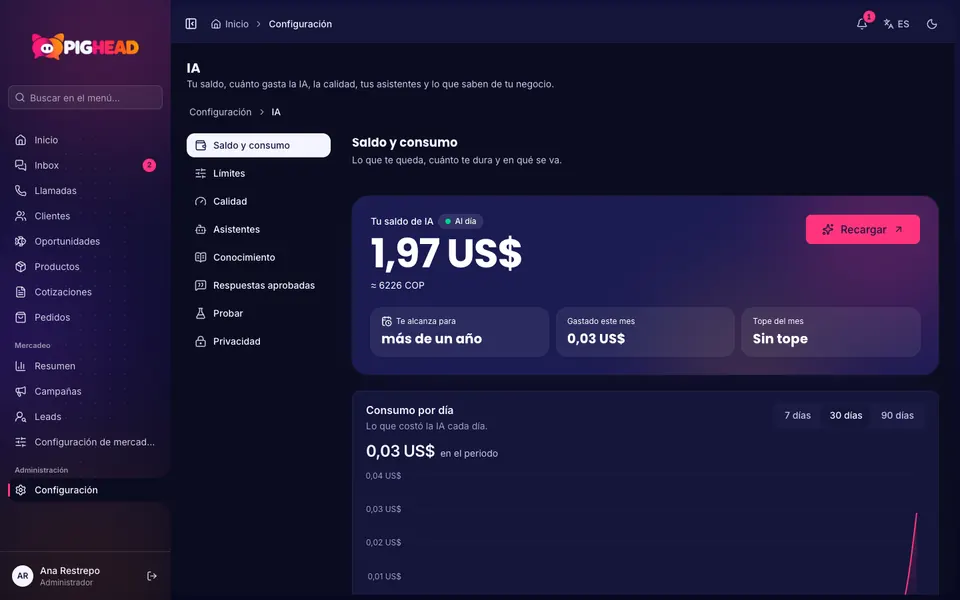Click the Leads person-search icon
This screenshot has width=960, height=600.
pos(21,417)
